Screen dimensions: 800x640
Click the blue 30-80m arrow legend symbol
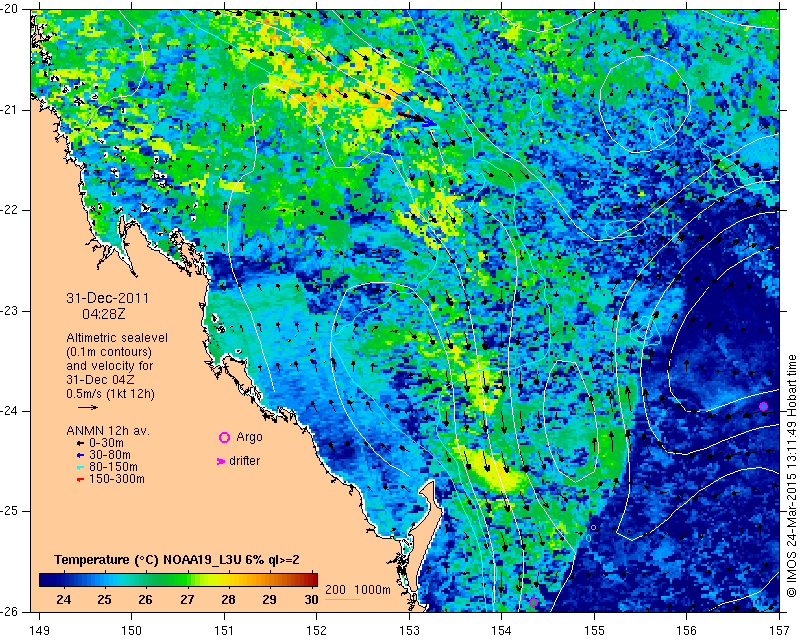point(80,455)
